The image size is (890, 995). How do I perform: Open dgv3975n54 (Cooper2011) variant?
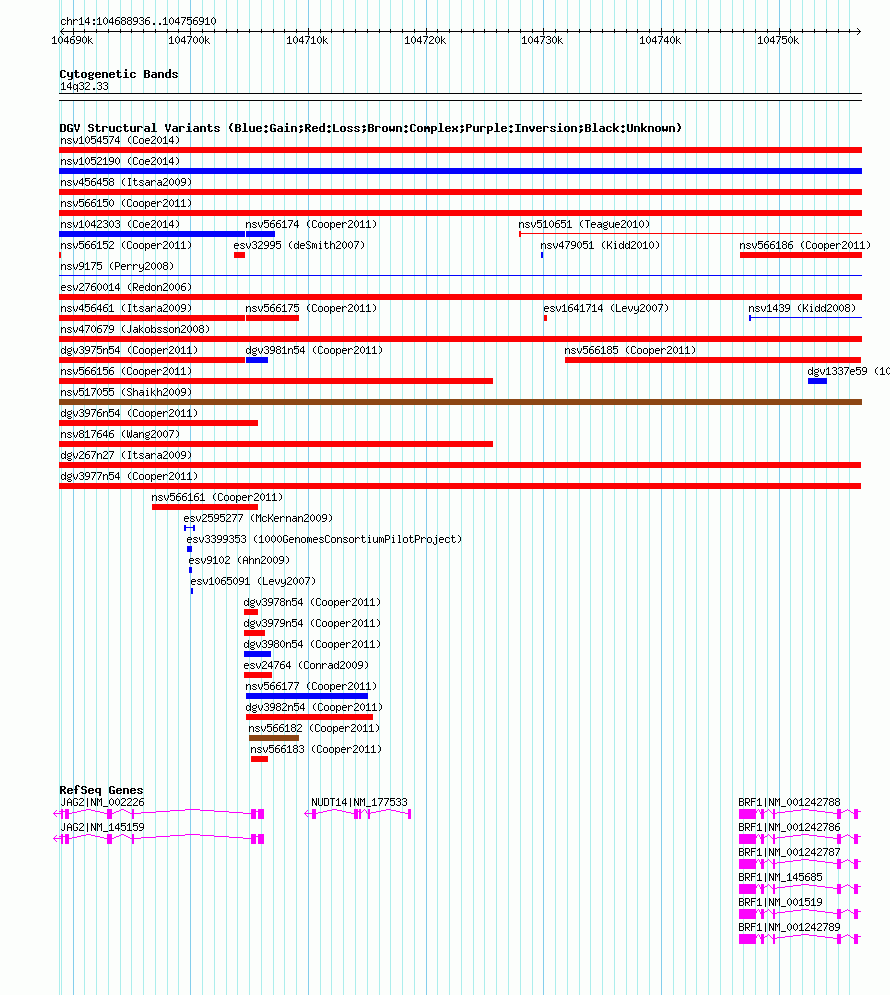129,350
